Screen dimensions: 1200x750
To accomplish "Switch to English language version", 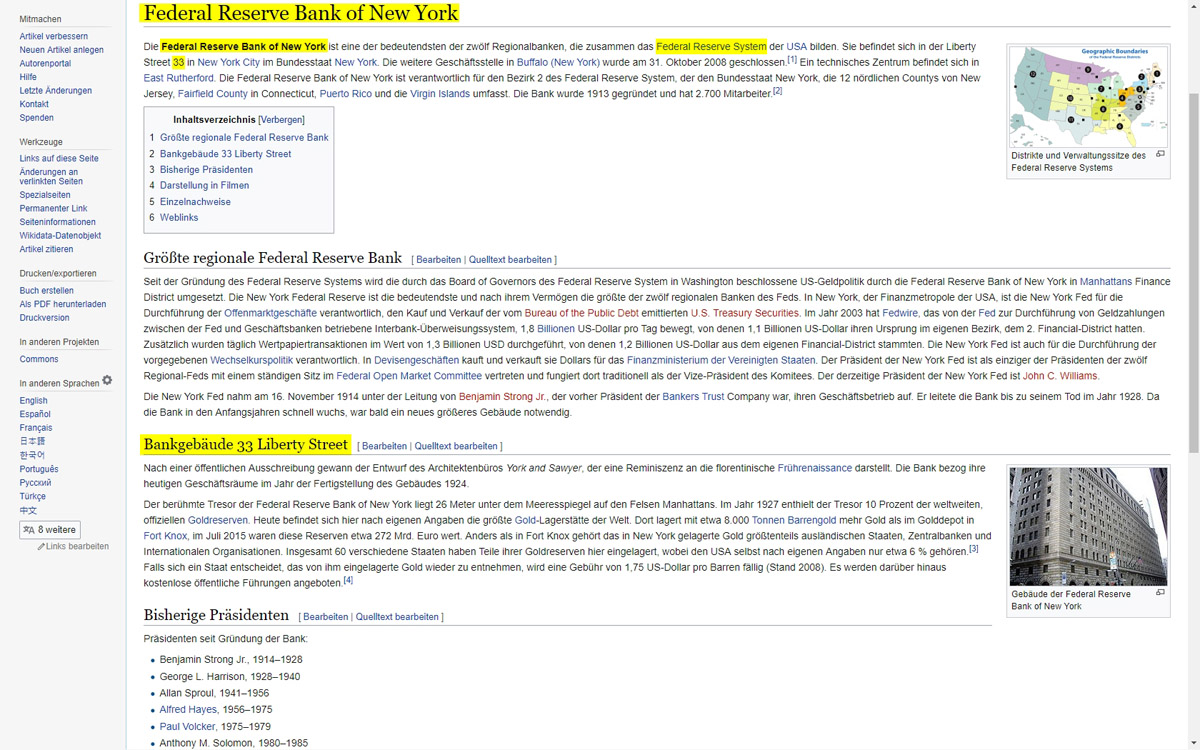I will click(33, 401).
